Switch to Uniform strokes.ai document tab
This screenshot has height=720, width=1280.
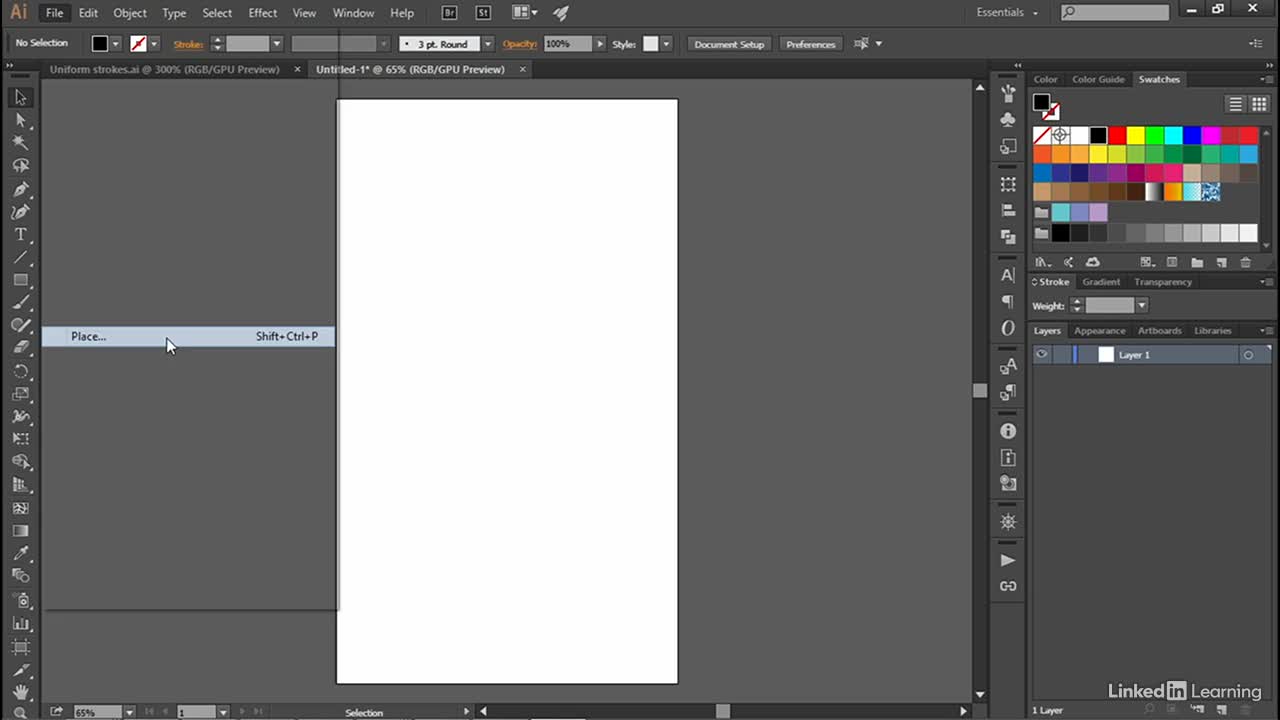point(164,70)
